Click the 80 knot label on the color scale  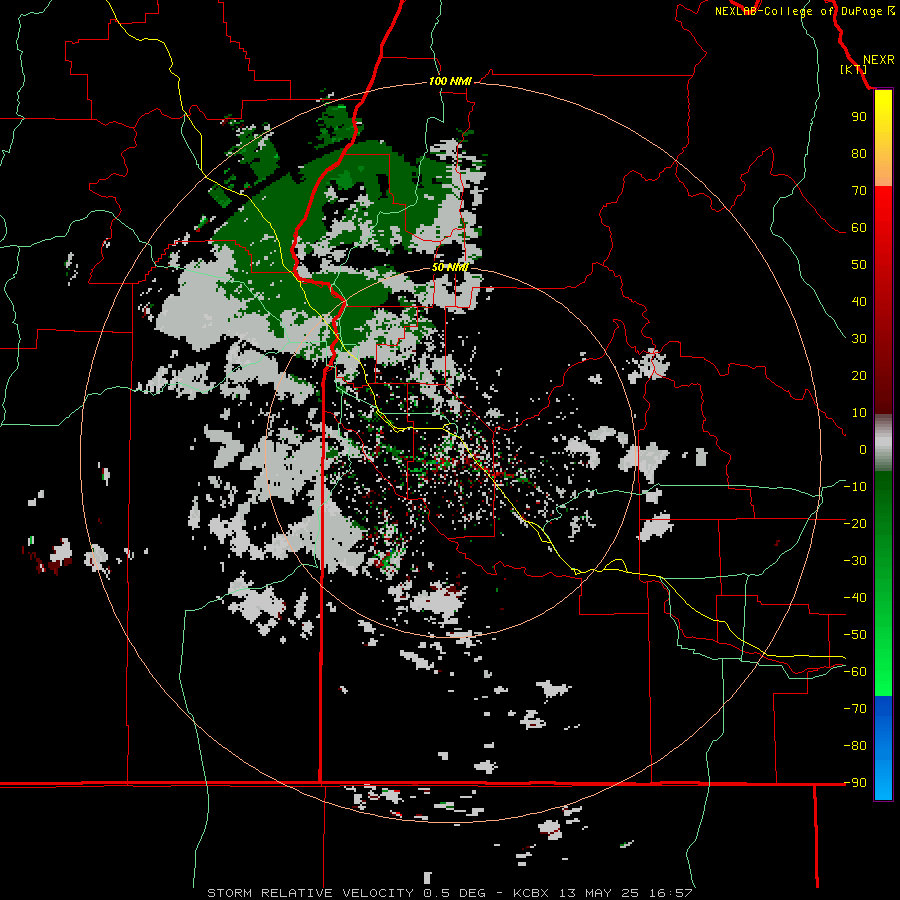click(x=859, y=153)
